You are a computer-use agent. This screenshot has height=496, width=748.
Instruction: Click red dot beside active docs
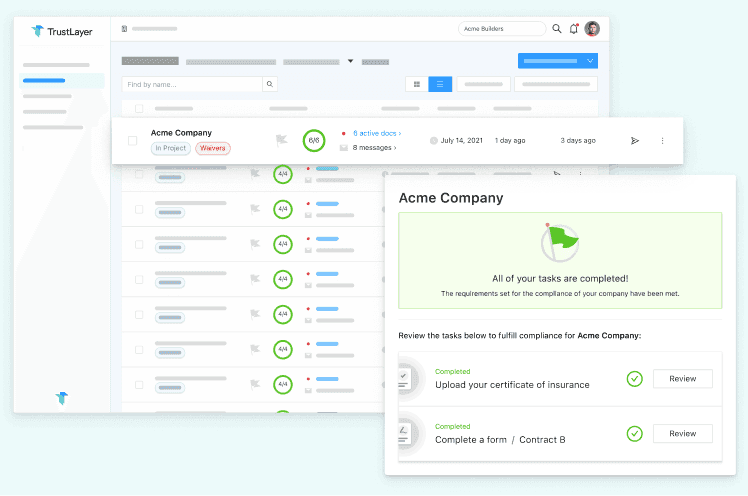[x=343, y=134]
